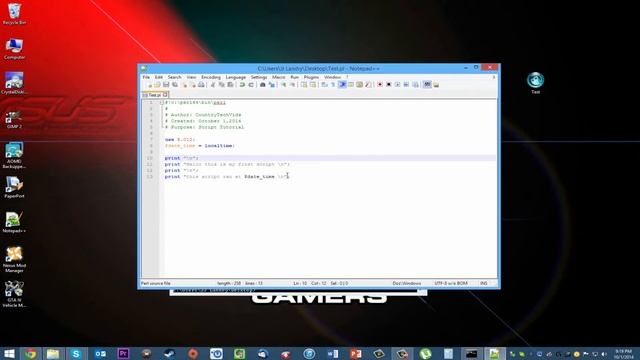
Task: Select the Test file icon on the desktop
Action: (x=535, y=83)
